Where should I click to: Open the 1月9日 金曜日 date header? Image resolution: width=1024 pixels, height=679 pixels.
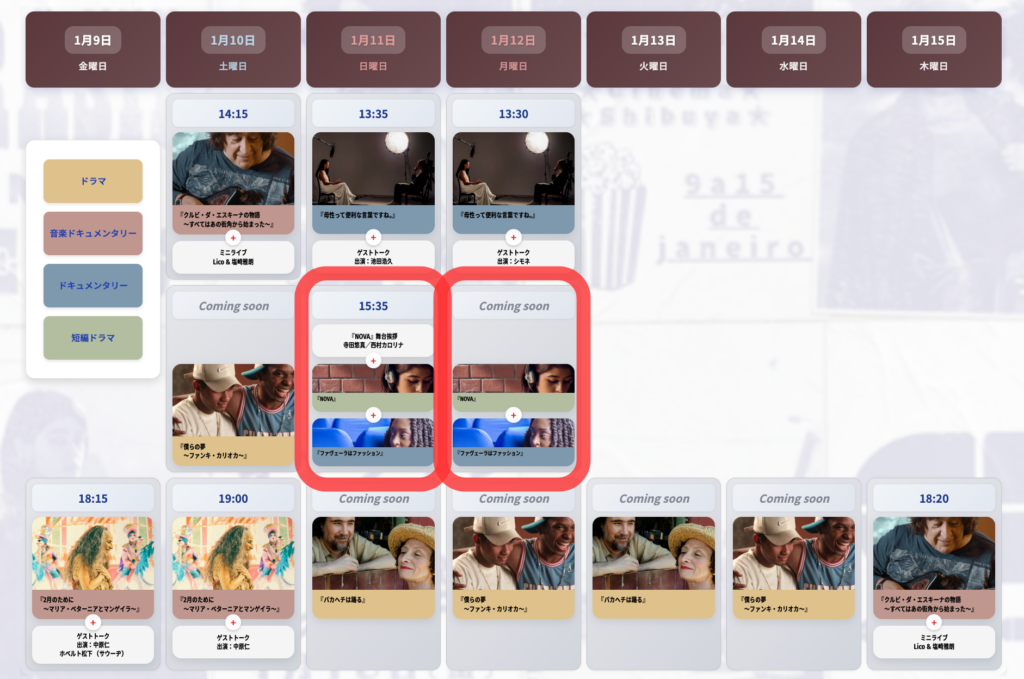93,50
